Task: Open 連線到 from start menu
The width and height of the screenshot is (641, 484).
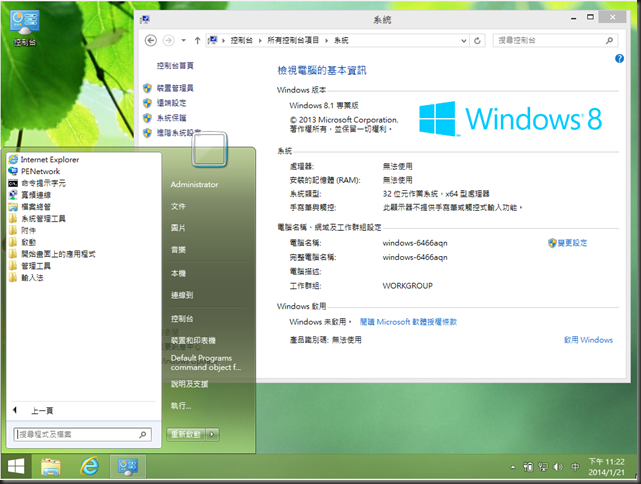Action: 182,295
